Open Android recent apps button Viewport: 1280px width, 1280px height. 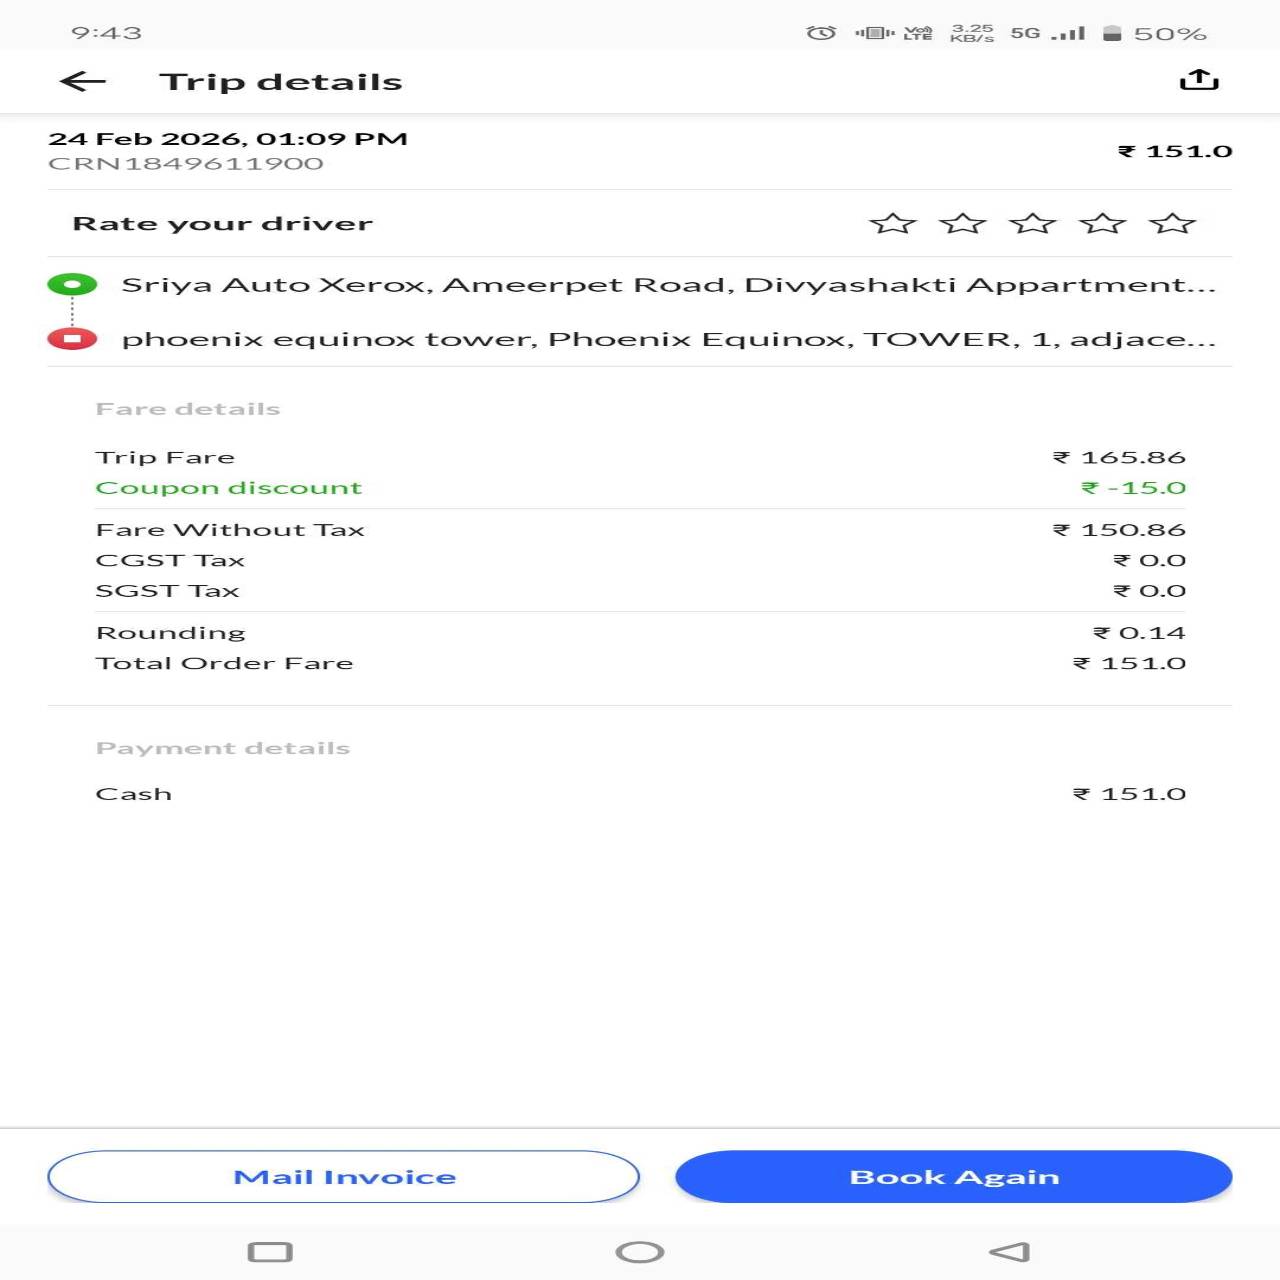[269, 1252]
